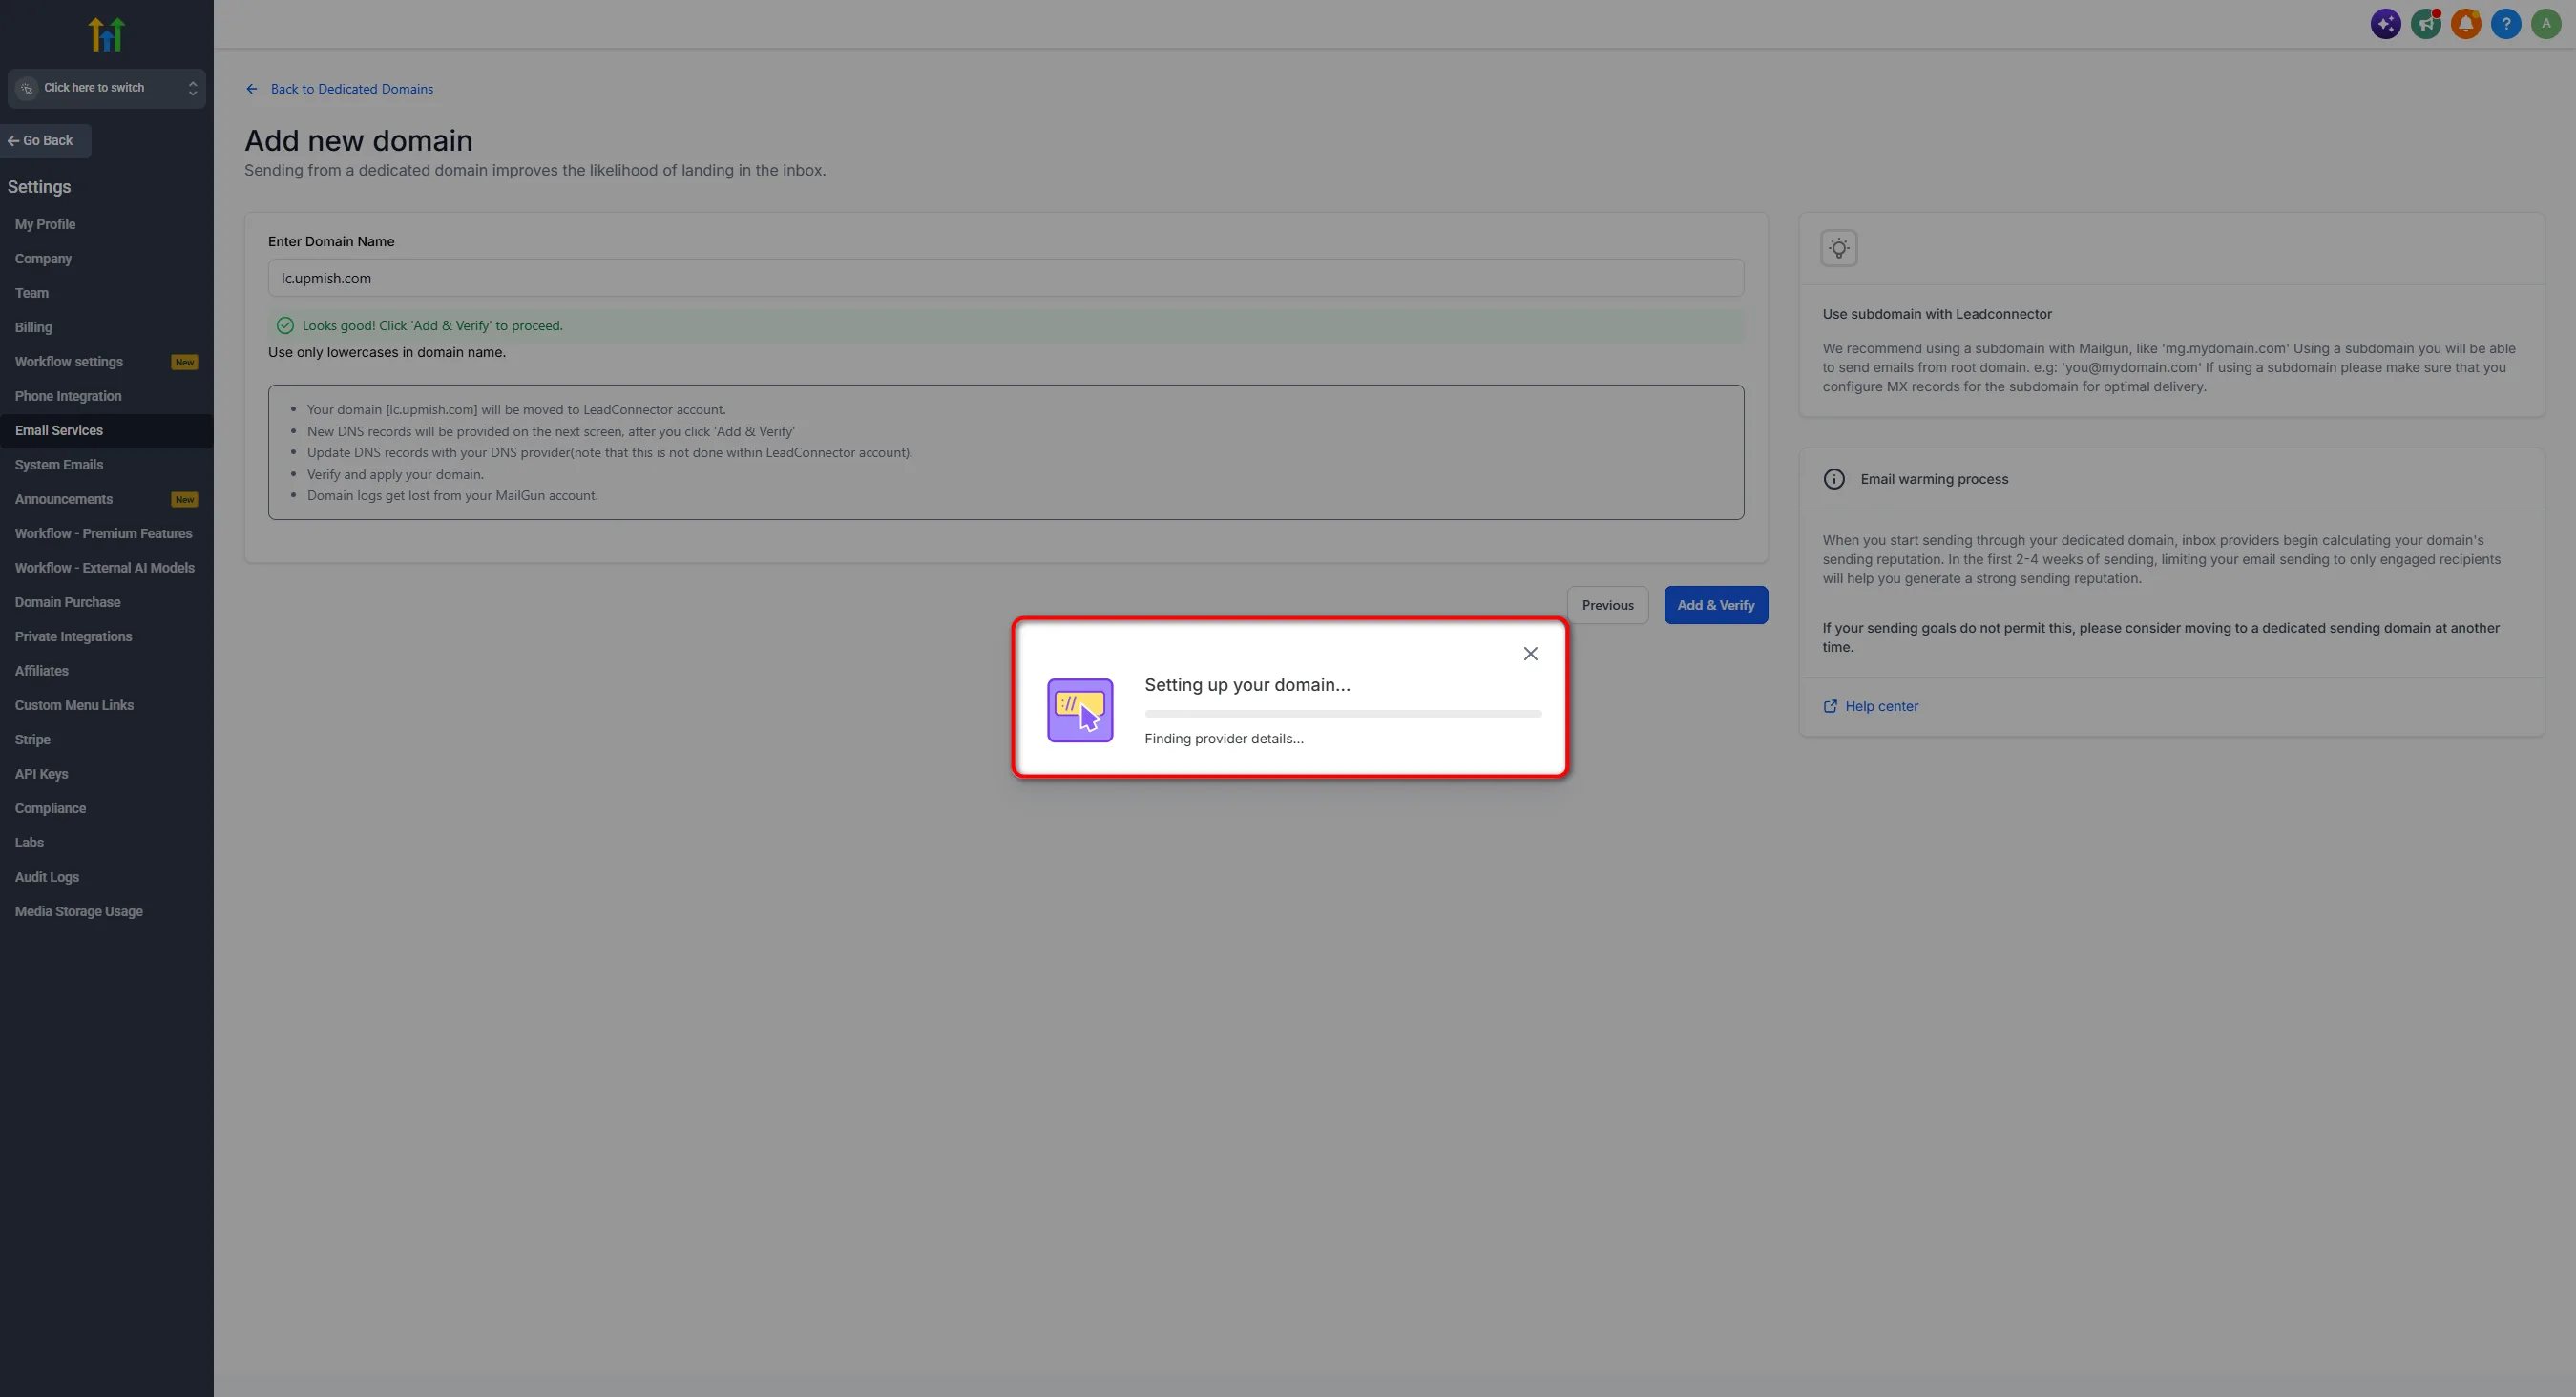Open the help question mark icon

[2506, 23]
